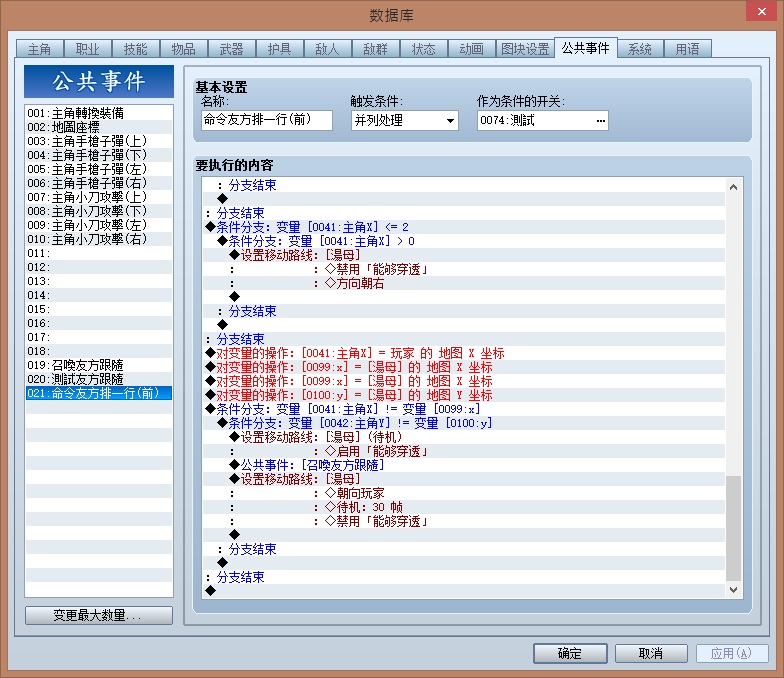Select variable operation [0100:y] = [湯母] 的 地图 Y 坐标
The height and width of the screenshot is (678, 784).
click(x=464, y=395)
